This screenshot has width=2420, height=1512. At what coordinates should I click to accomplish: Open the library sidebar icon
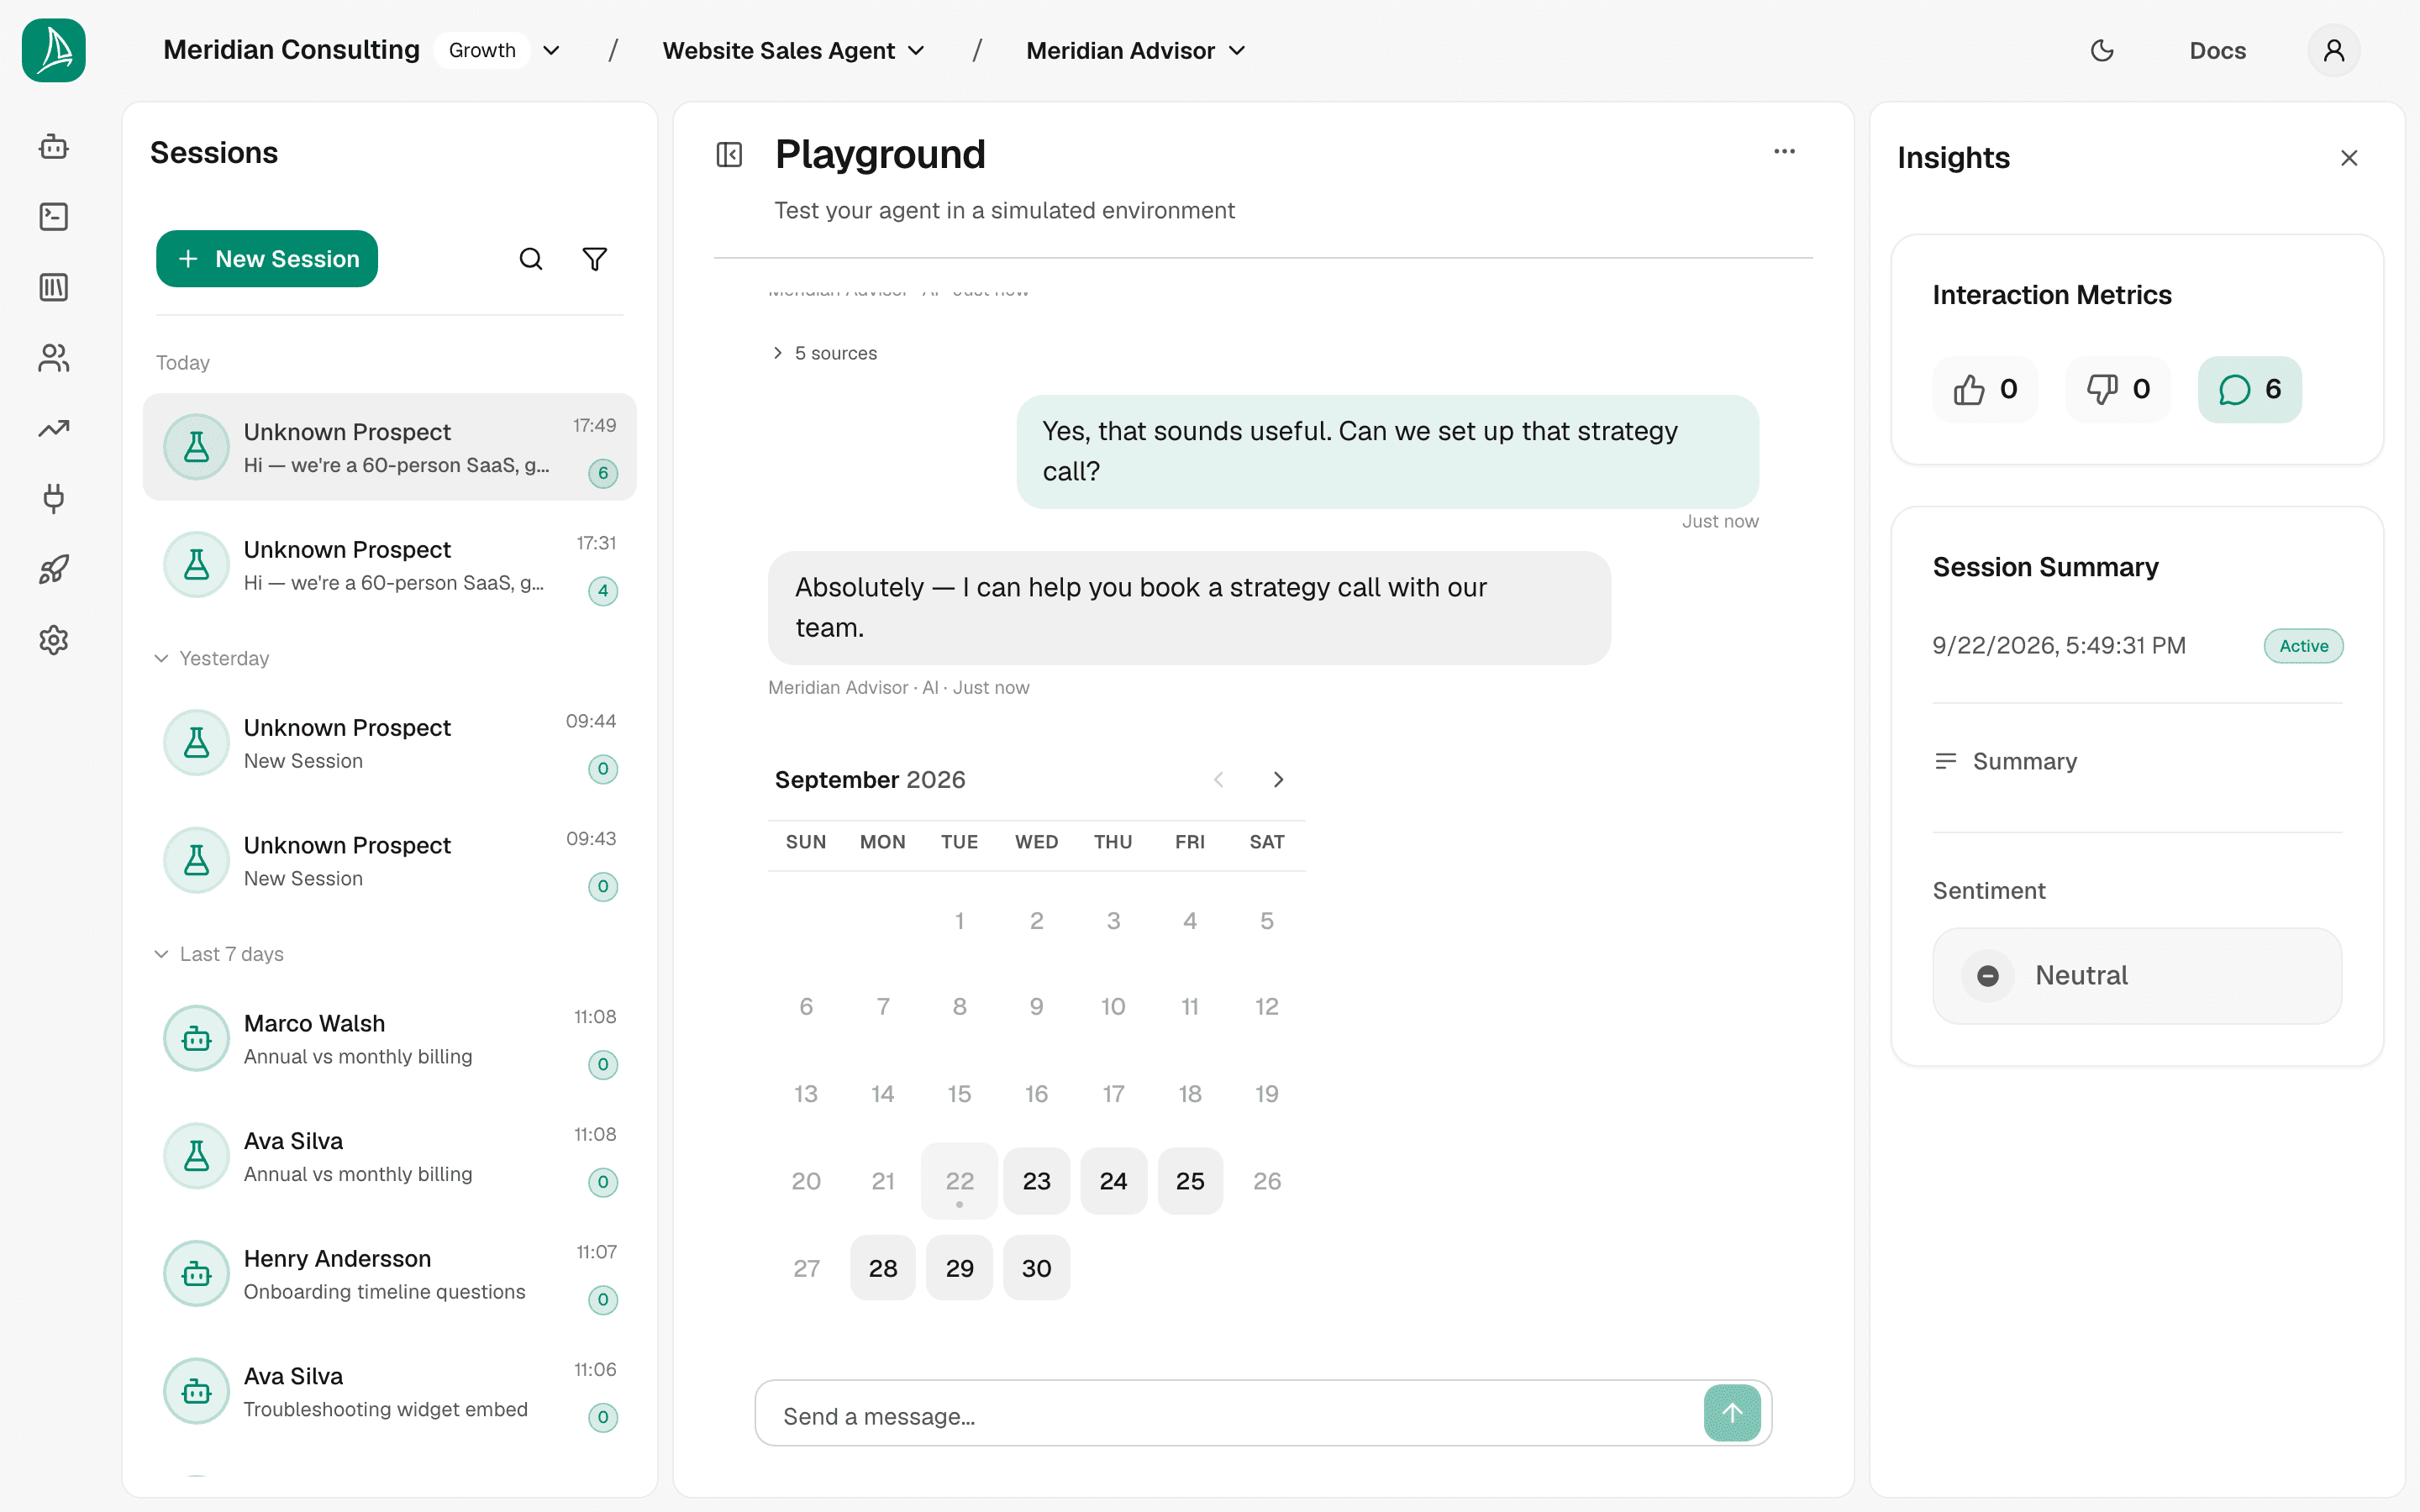tap(54, 288)
